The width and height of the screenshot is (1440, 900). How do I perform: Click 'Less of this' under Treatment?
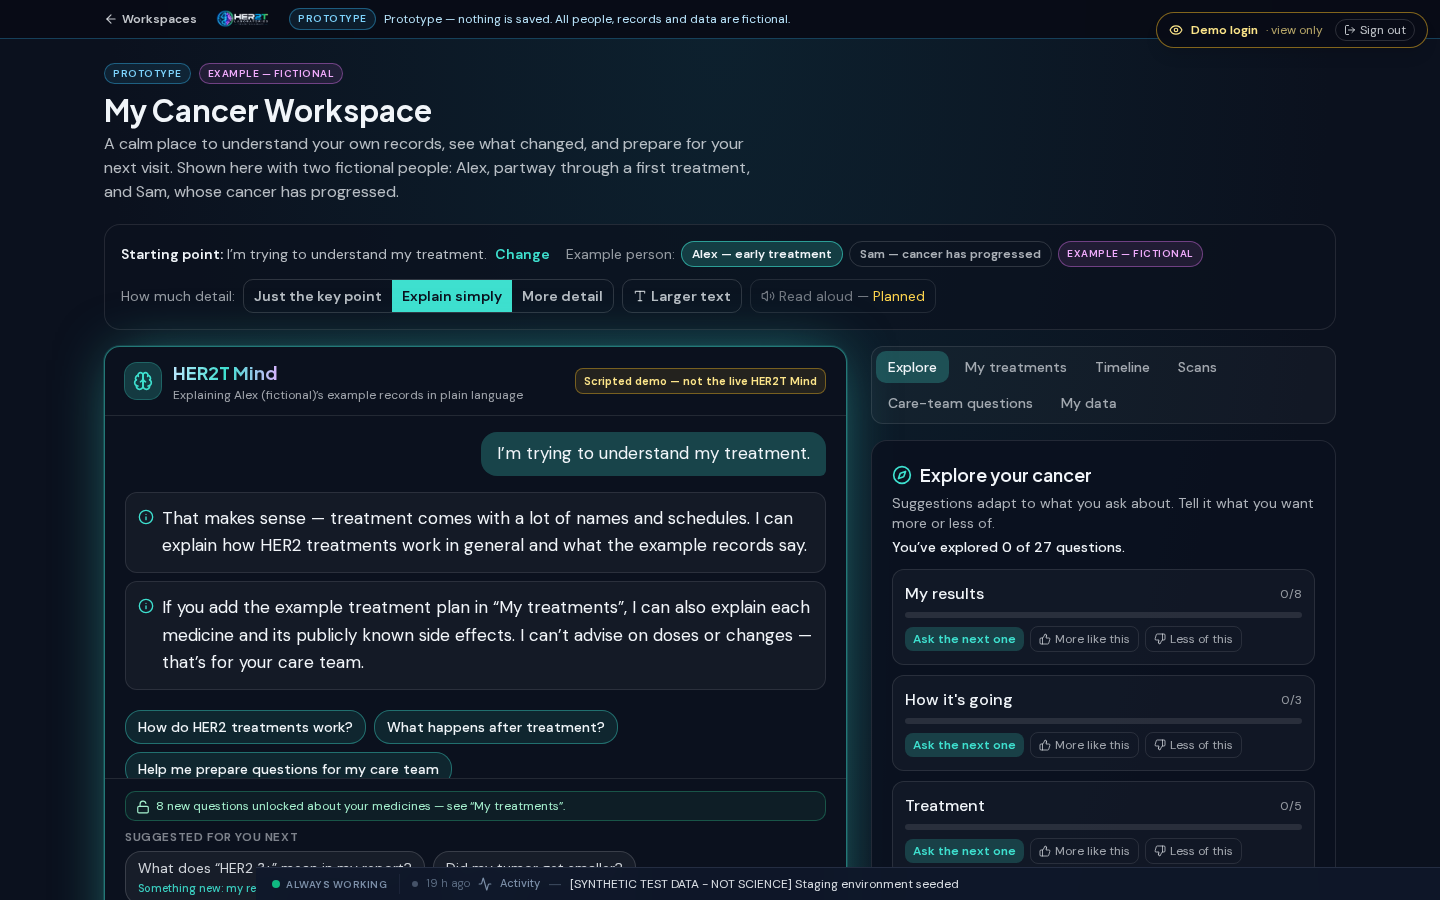click(x=1193, y=851)
